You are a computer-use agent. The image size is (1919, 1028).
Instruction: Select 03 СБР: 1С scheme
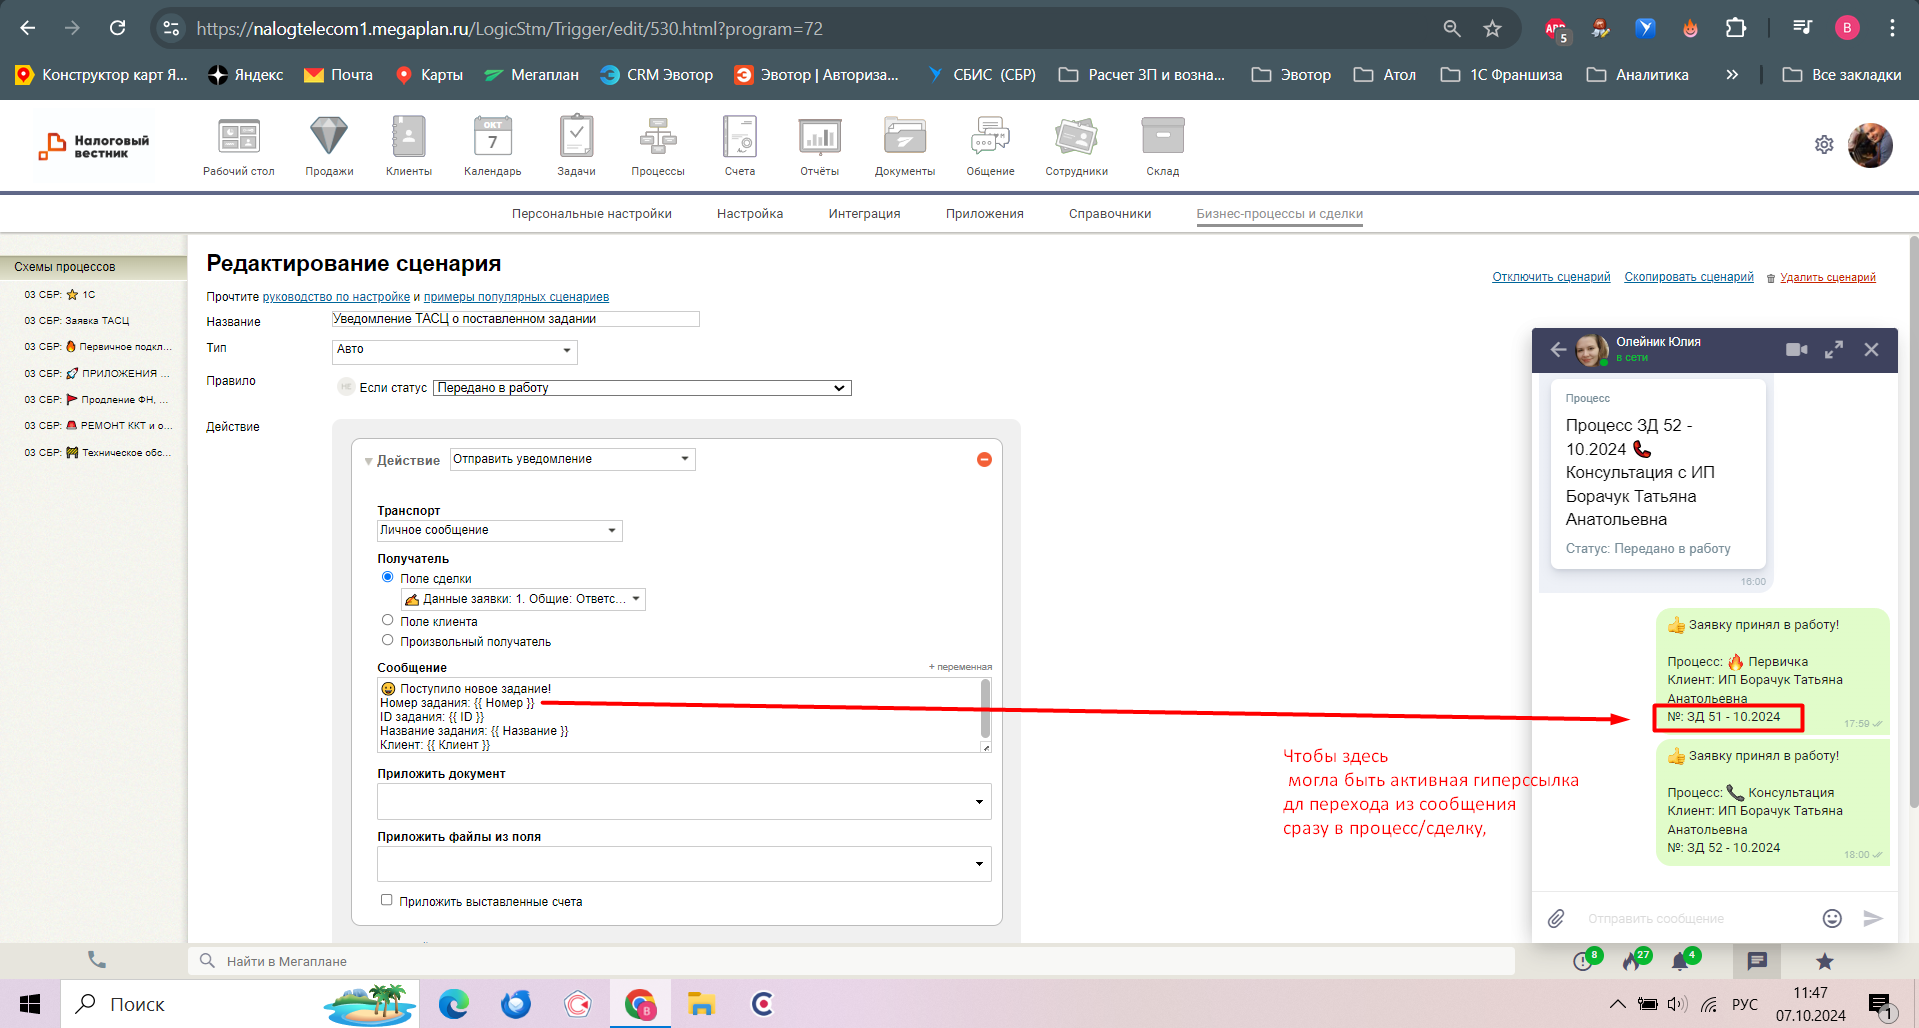point(60,295)
